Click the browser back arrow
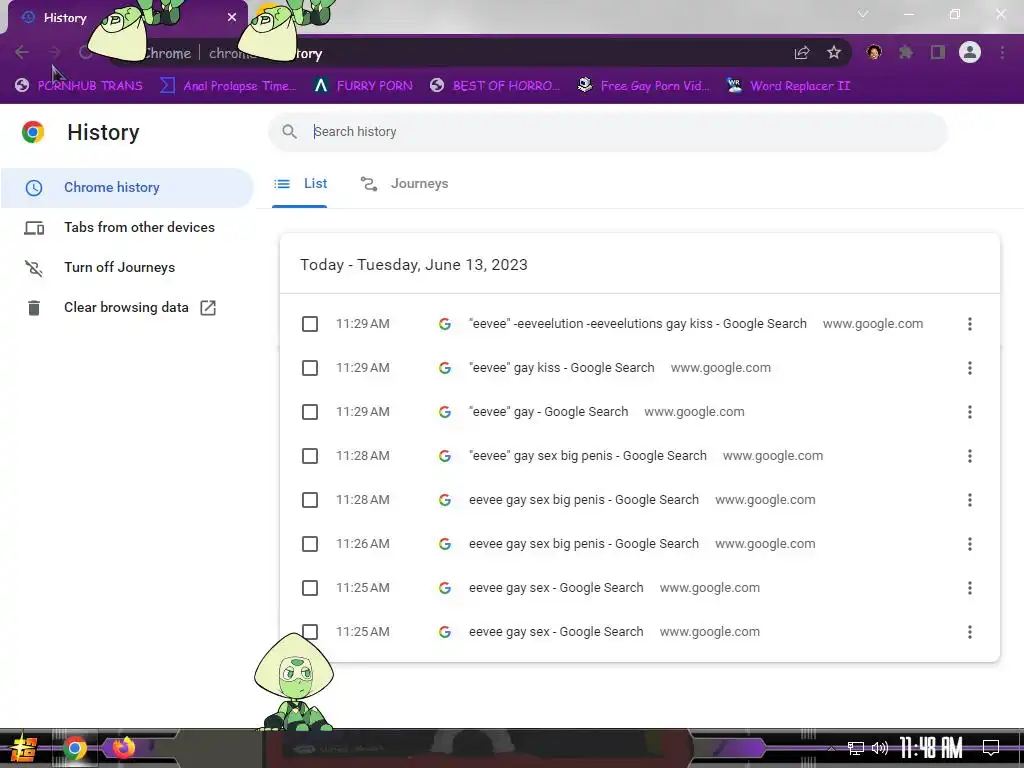 click(x=22, y=52)
